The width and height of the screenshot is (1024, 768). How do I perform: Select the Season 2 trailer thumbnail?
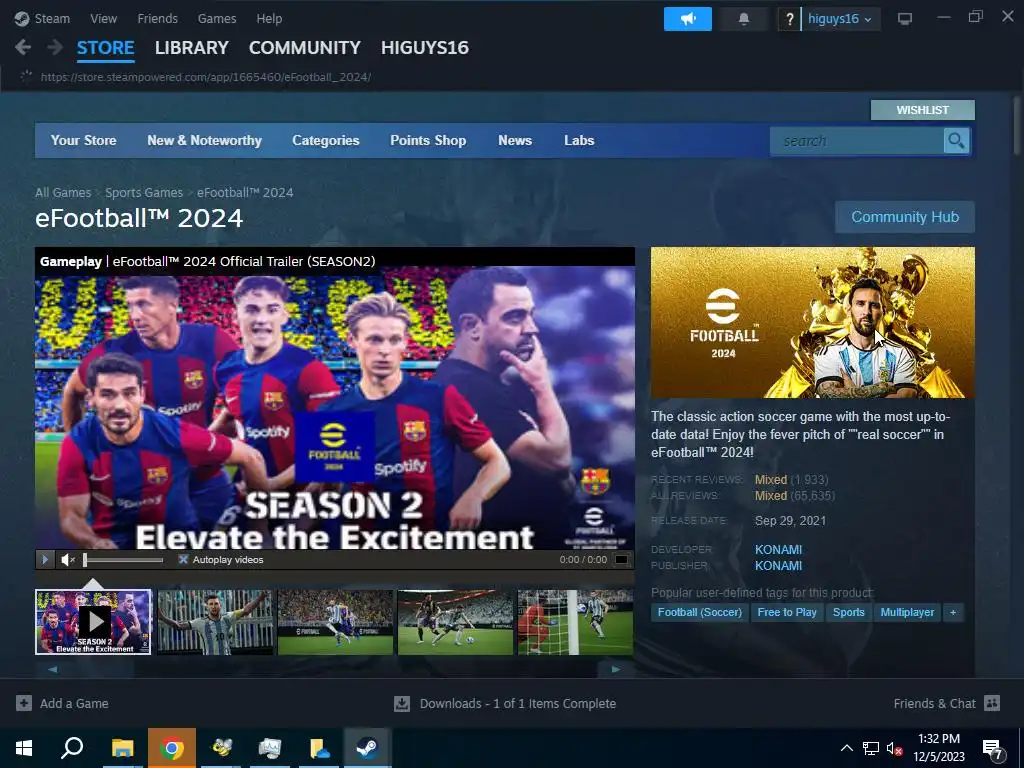pyautogui.click(x=93, y=622)
